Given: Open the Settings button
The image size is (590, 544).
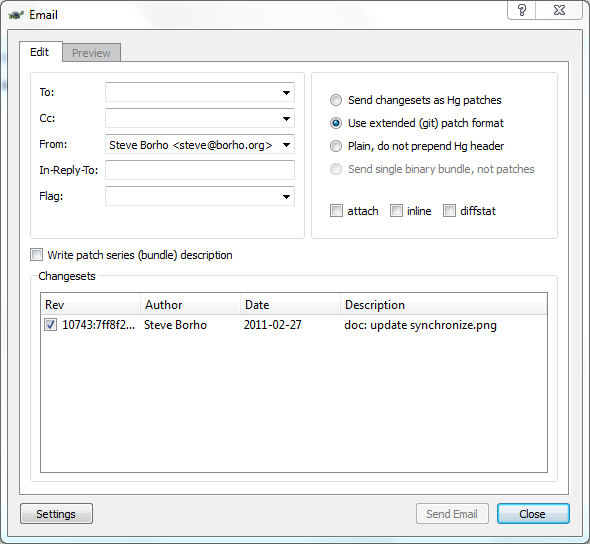Looking at the screenshot, I should click(56, 514).
